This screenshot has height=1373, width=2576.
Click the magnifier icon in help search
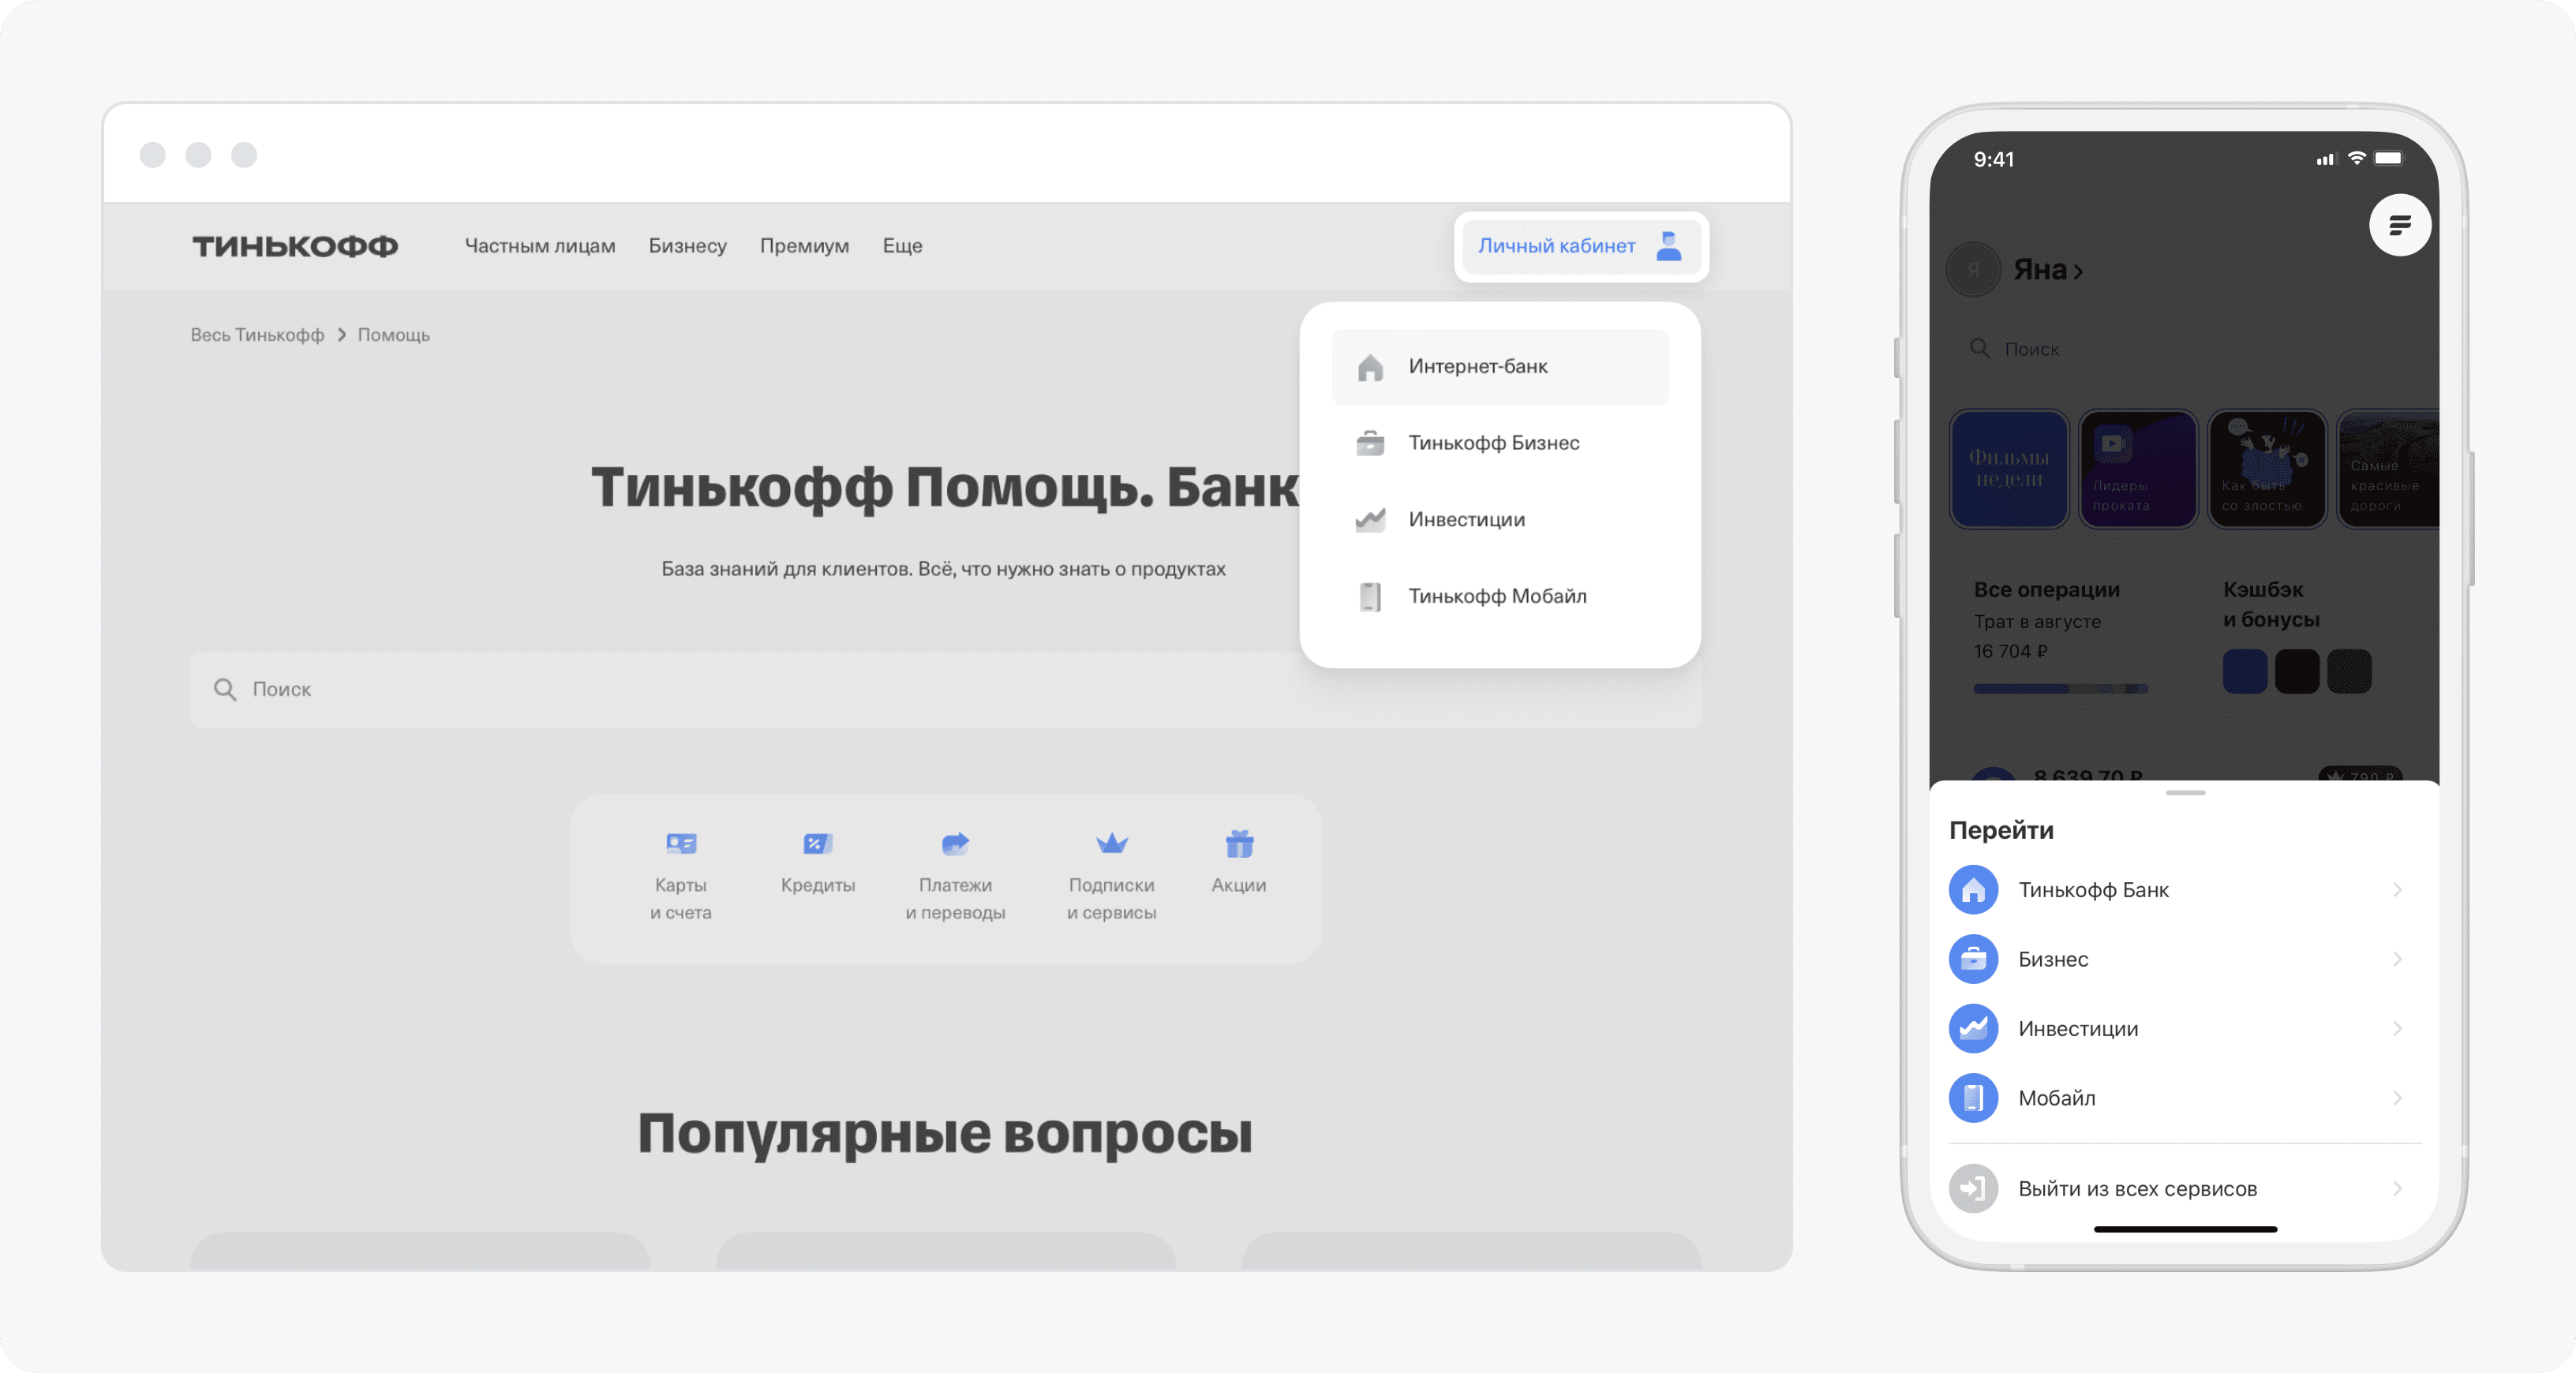225,690
